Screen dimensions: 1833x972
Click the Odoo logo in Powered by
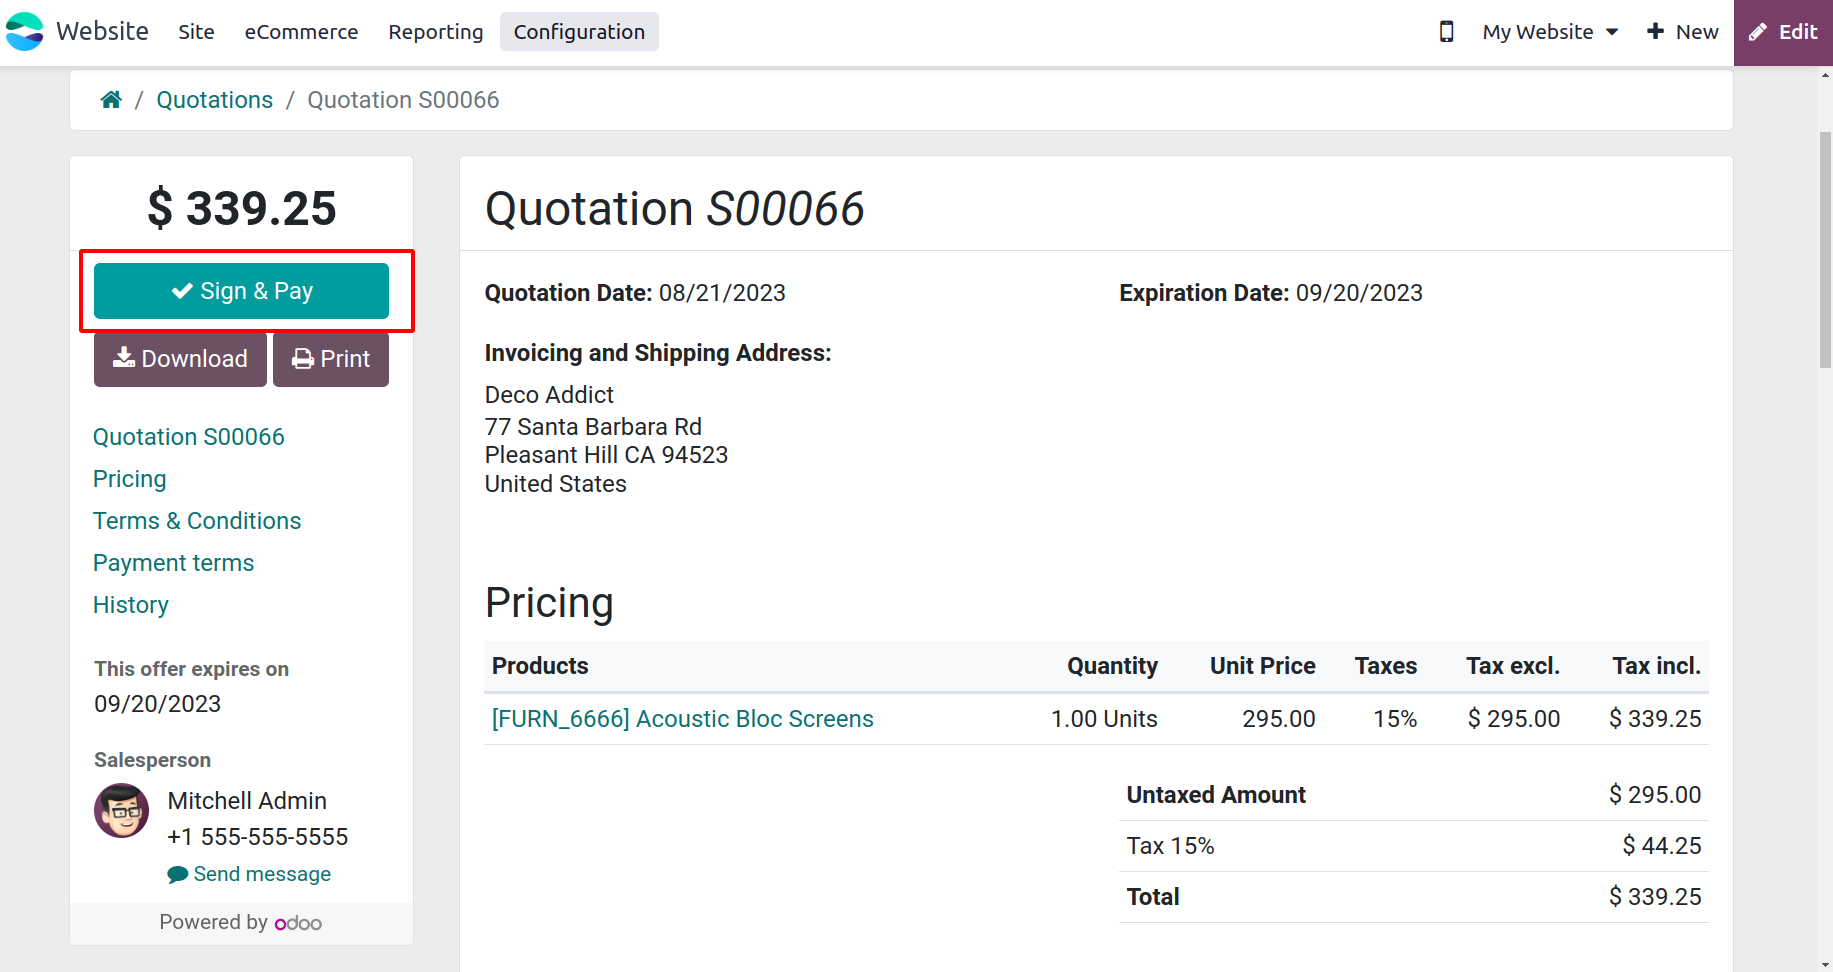point(298,923)
